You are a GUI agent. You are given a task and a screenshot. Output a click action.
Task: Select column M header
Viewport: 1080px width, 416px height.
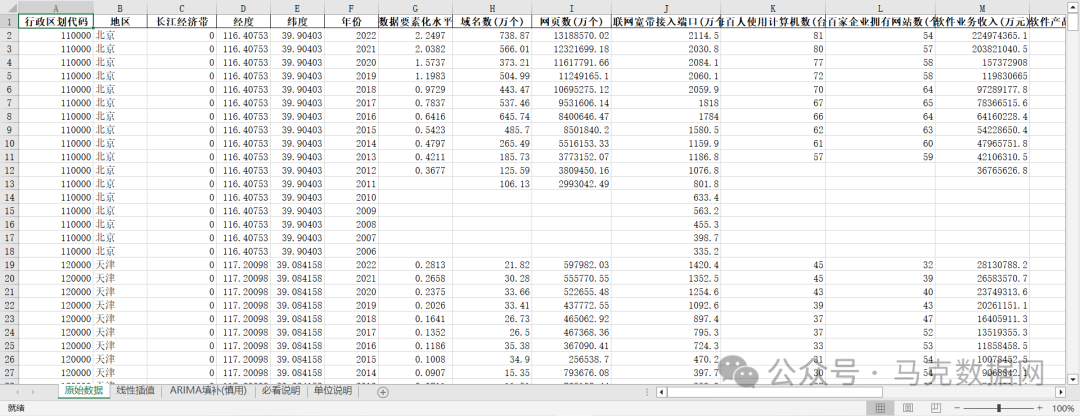[x=982, y=8]
